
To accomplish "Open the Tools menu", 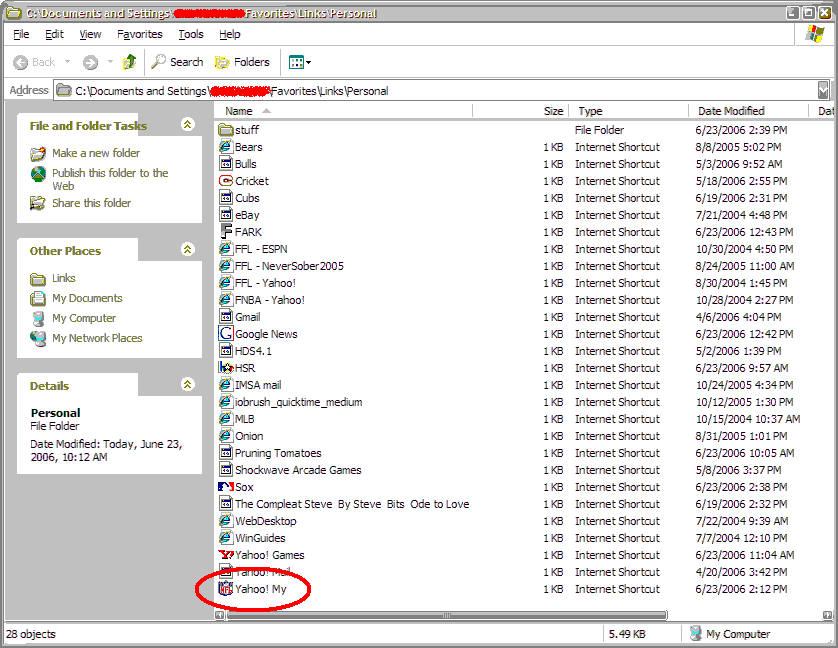I will (191, 34).
